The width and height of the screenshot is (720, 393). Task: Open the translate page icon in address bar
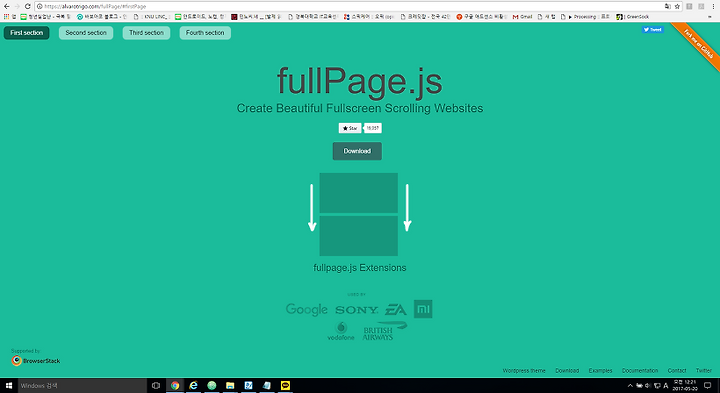click(x=668, y=6)
